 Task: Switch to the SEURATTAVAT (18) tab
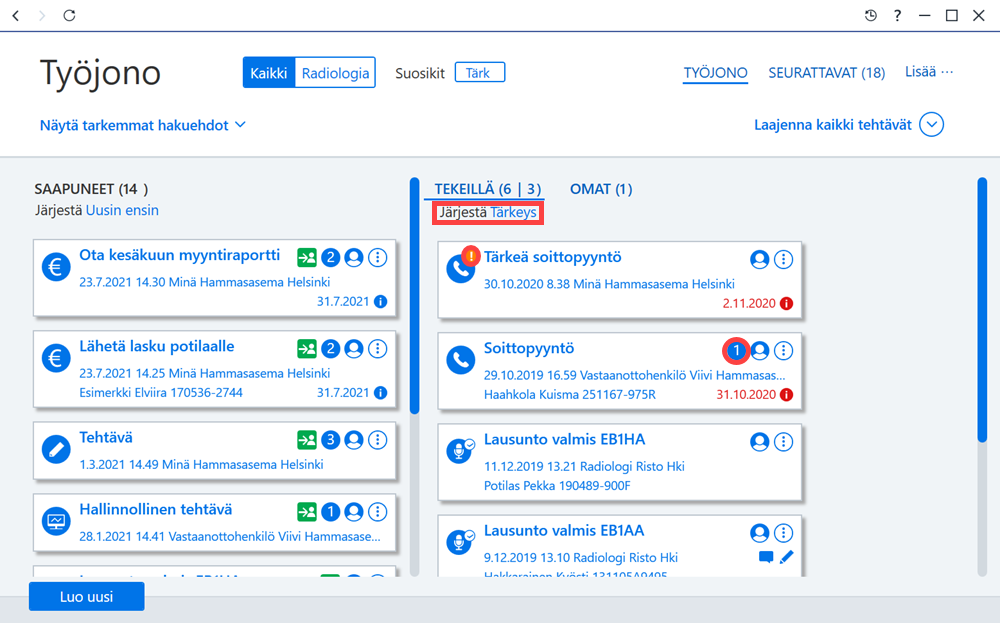(827, 73)
